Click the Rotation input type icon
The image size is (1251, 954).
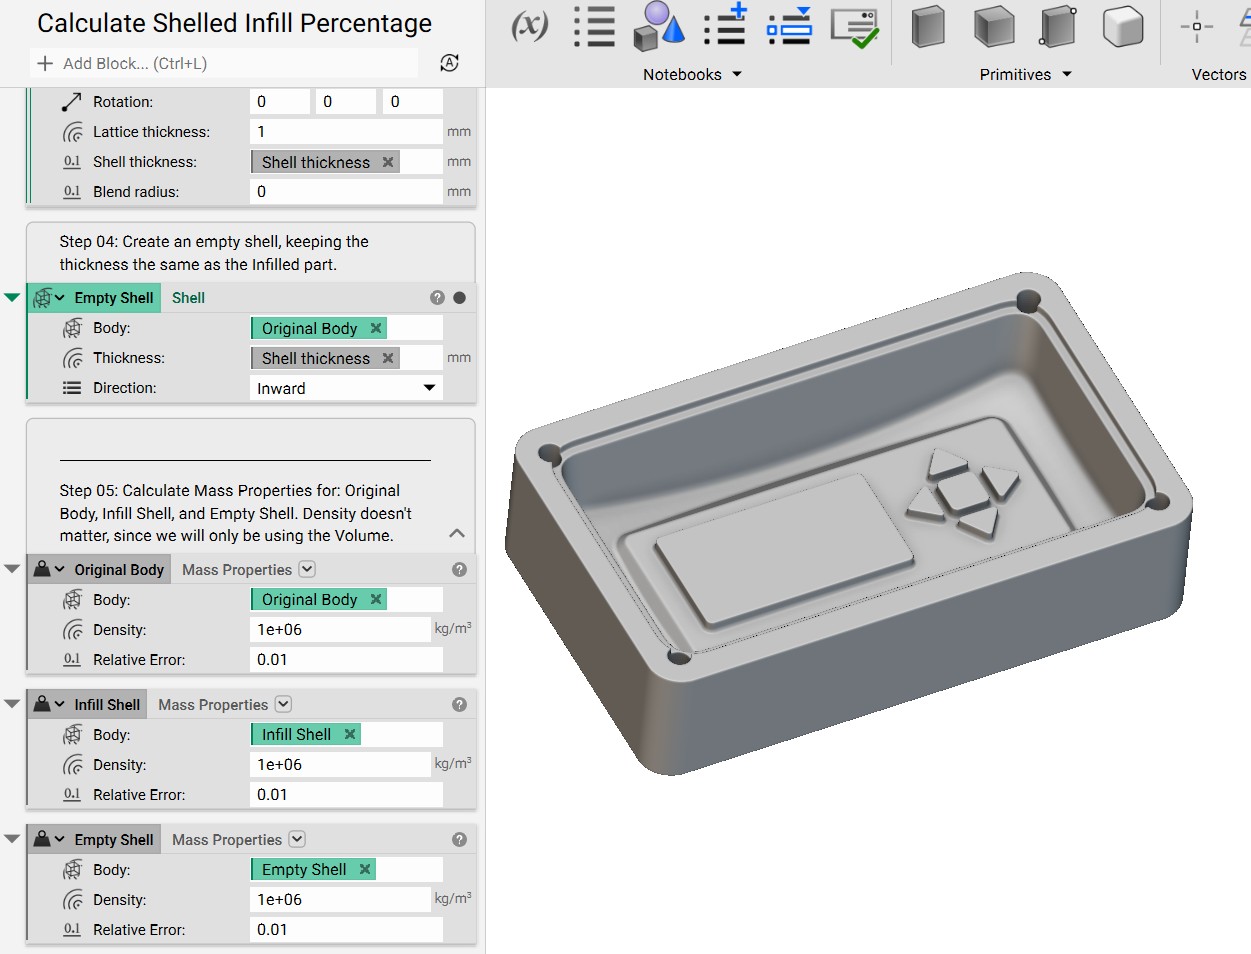tap(72, 102)
